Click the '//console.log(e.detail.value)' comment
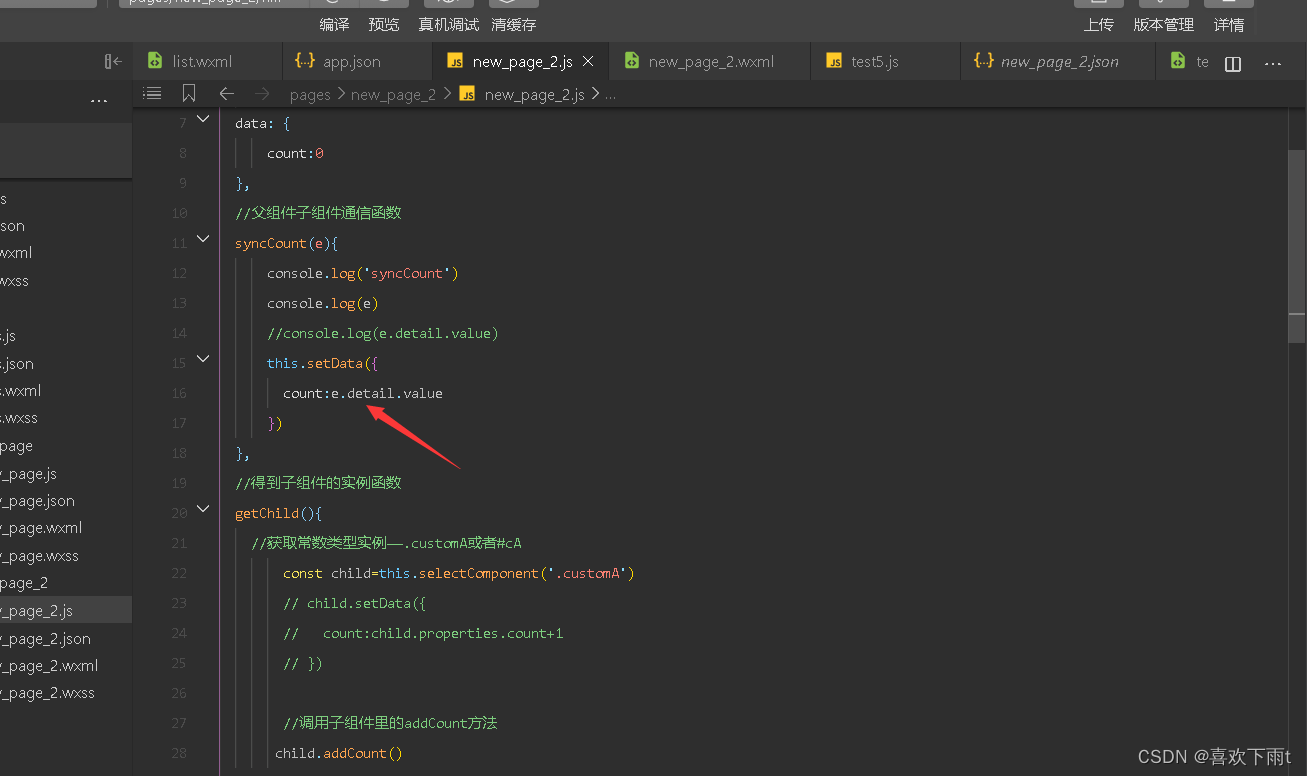The height and width of the screenshot is (776, 1307). point(383,333)
